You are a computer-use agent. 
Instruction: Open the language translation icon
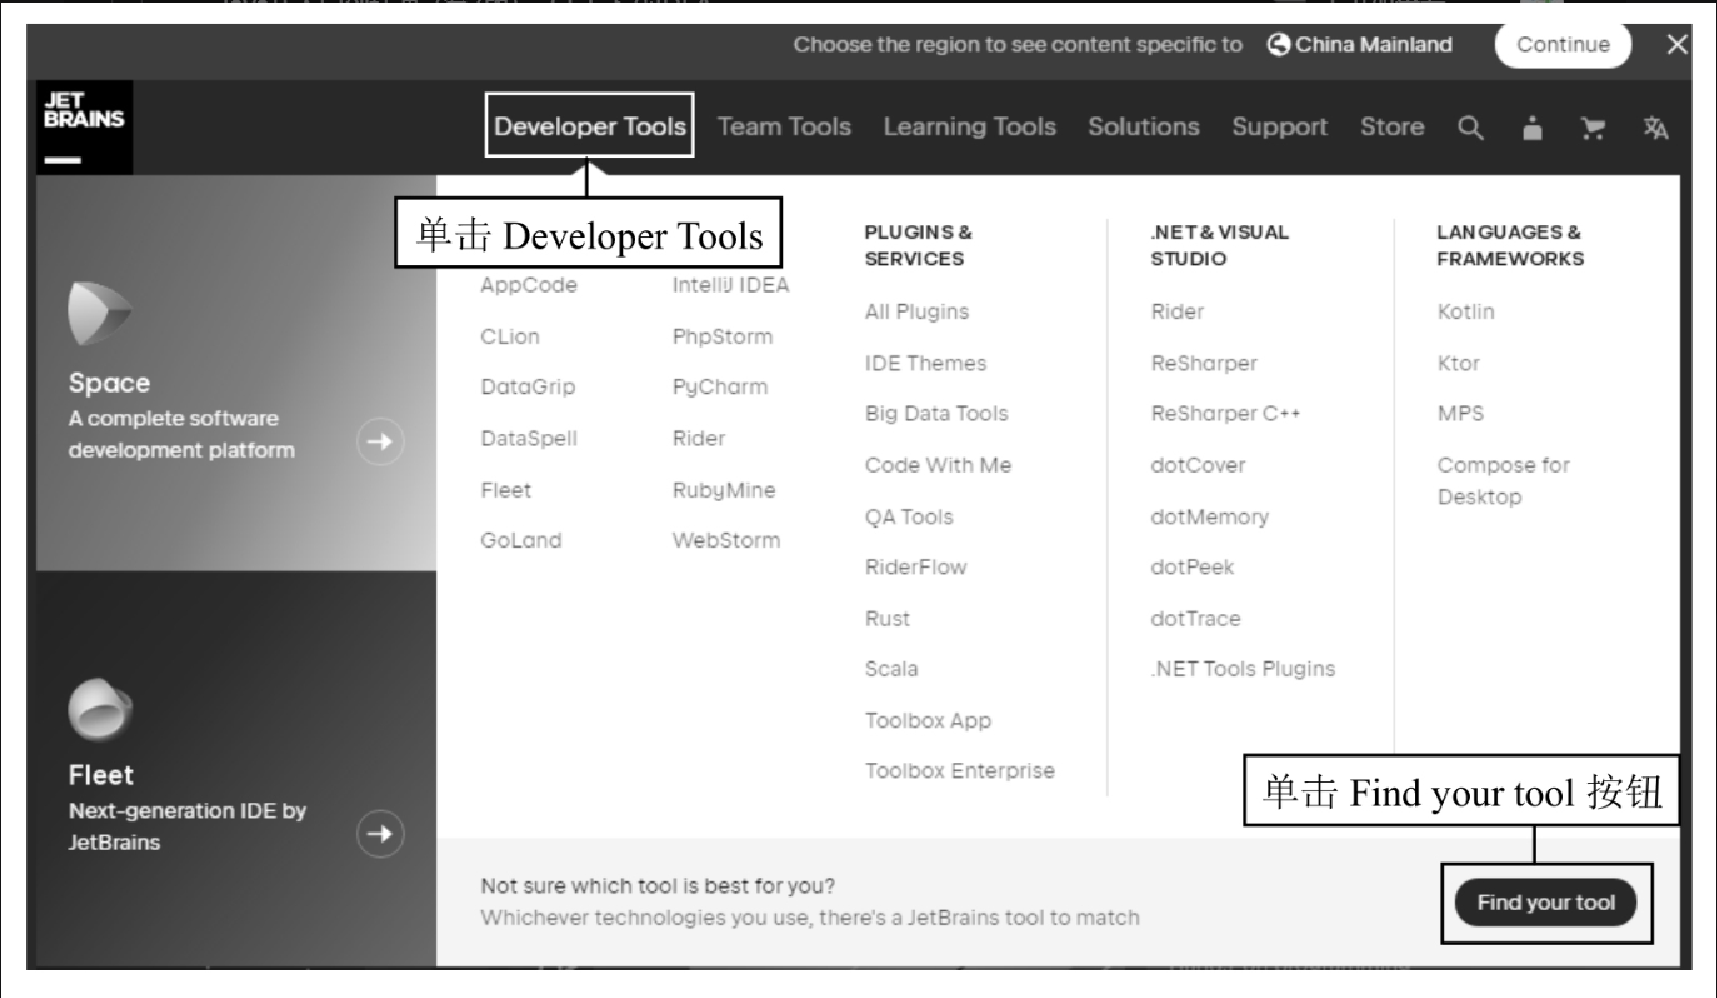click(1655, 128)
